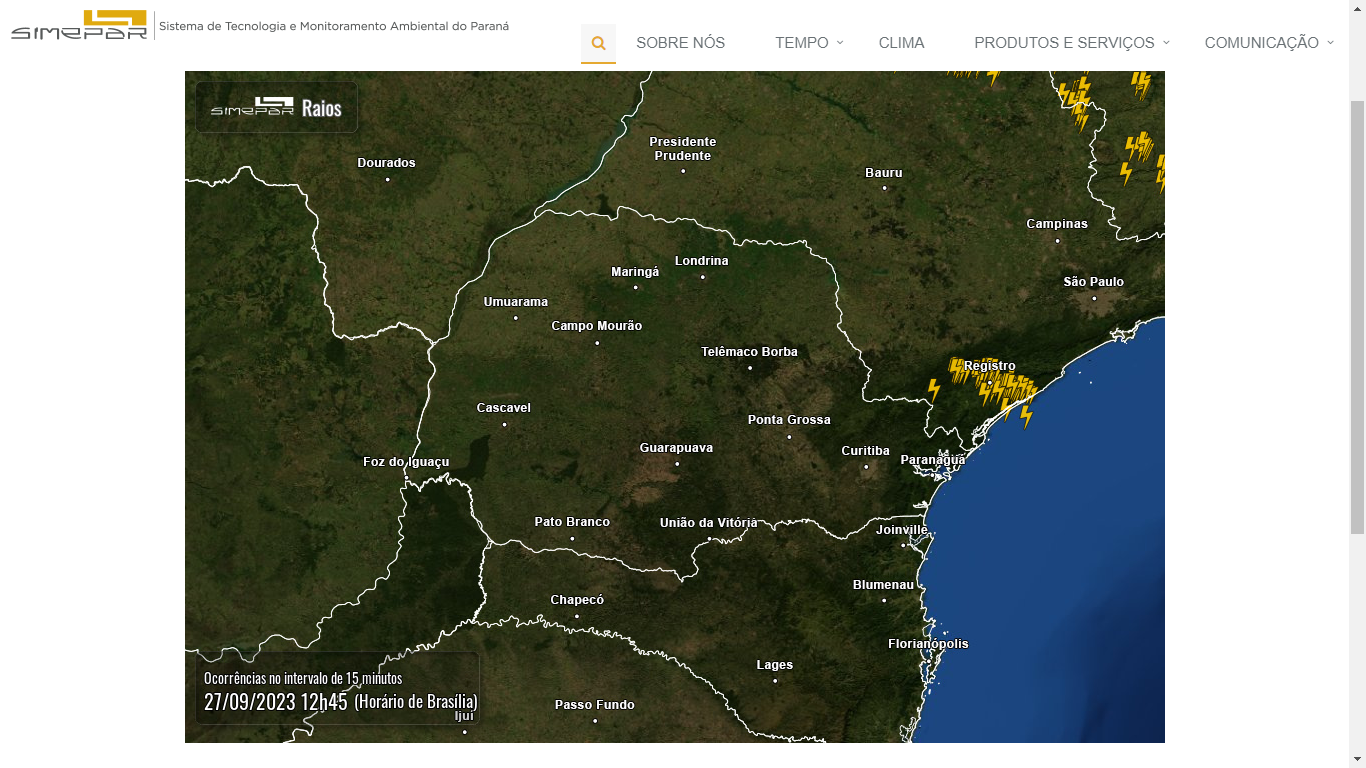Click the Dourados city label
1366x768 pixels.
point(387,163)
